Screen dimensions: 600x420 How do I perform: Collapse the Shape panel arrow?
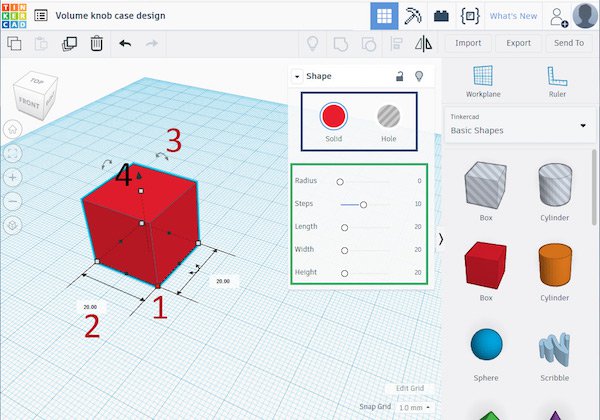point(297,76)
